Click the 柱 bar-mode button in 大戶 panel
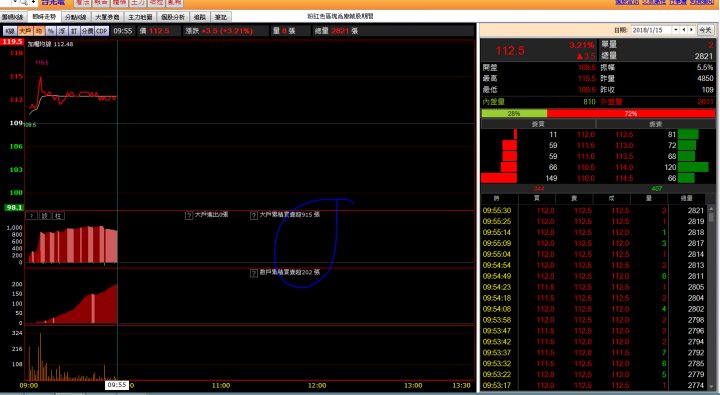The image size is (720, 395). coord(58,216)
